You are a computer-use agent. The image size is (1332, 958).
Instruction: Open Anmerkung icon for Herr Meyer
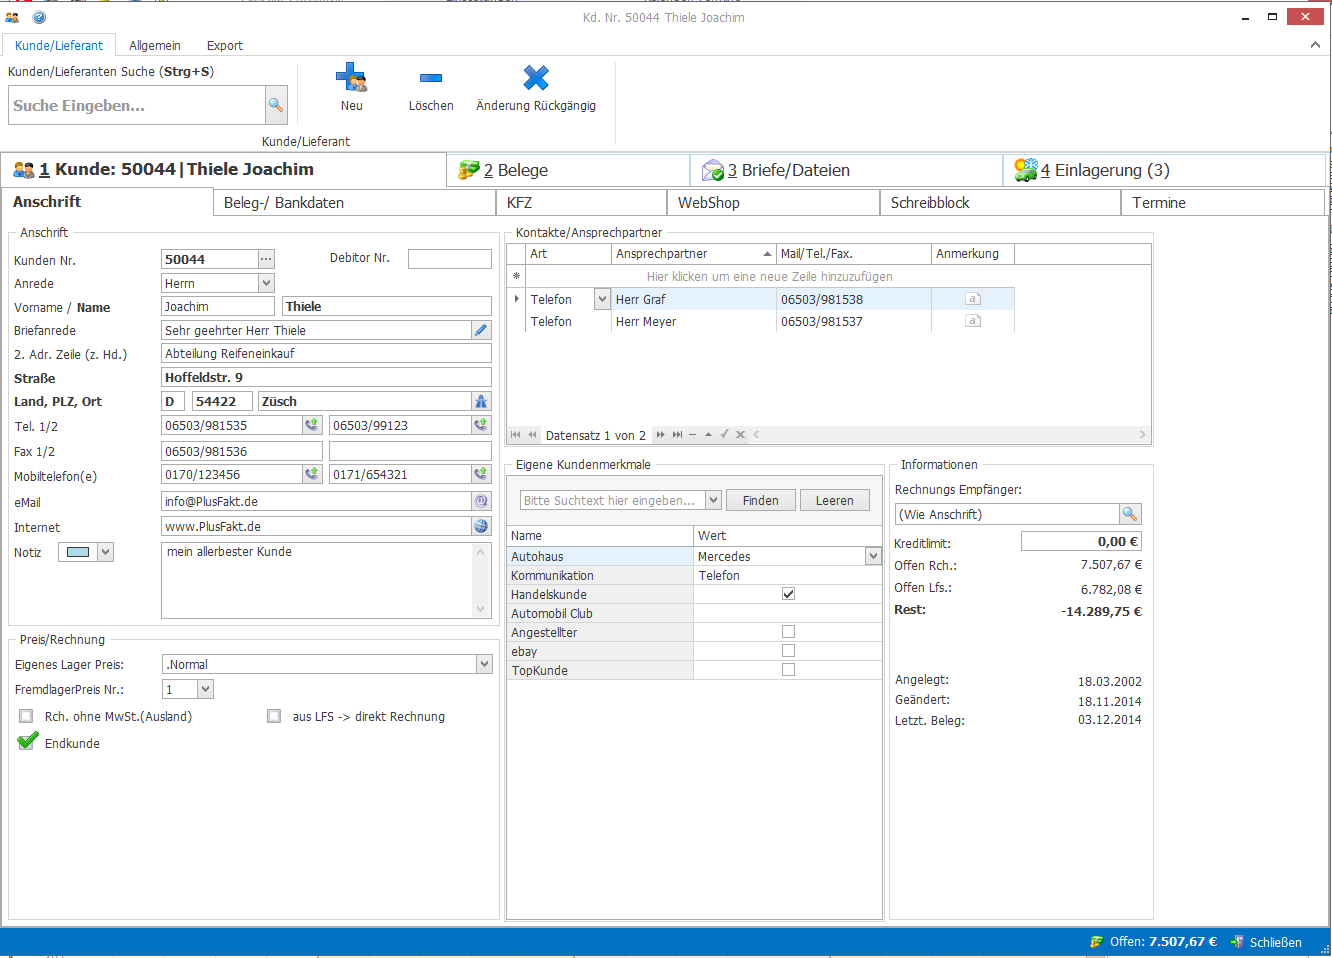[973, 321]
